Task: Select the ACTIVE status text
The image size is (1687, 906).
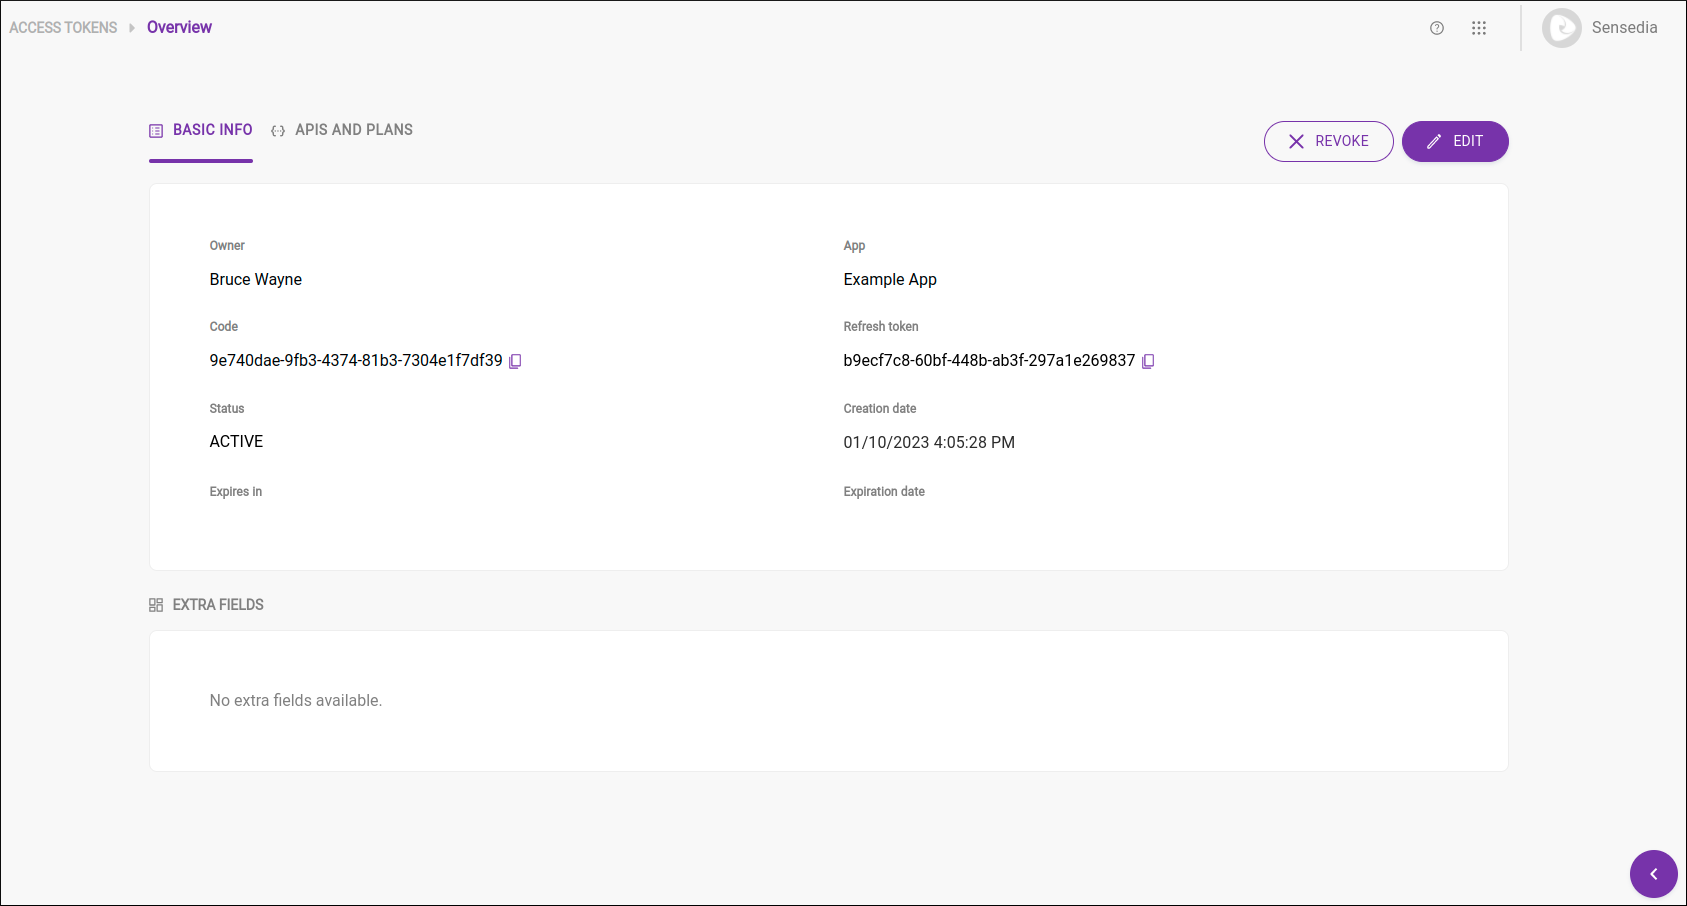Action: (x=236, y=441)
